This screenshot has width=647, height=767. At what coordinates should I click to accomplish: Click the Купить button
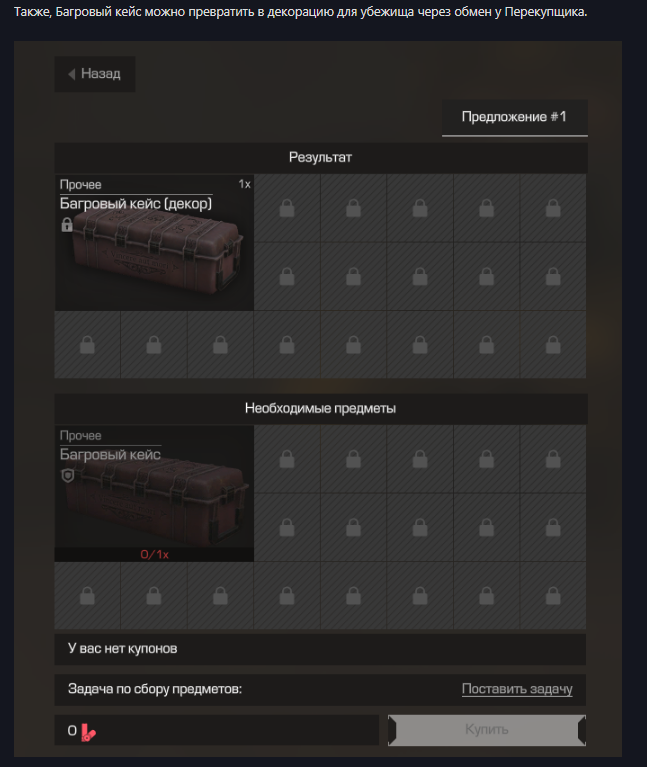[487, 730]
